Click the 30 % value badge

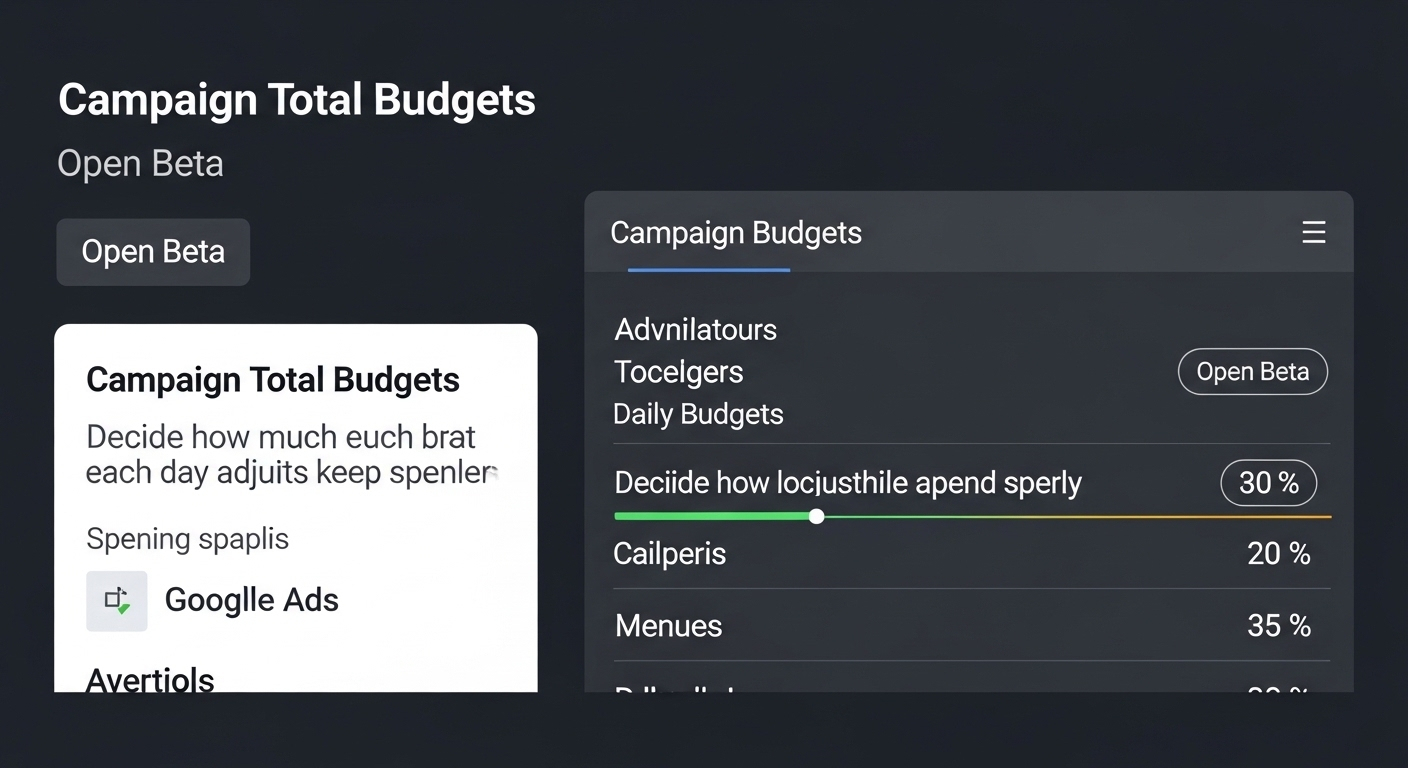(x=1268, y=484)
